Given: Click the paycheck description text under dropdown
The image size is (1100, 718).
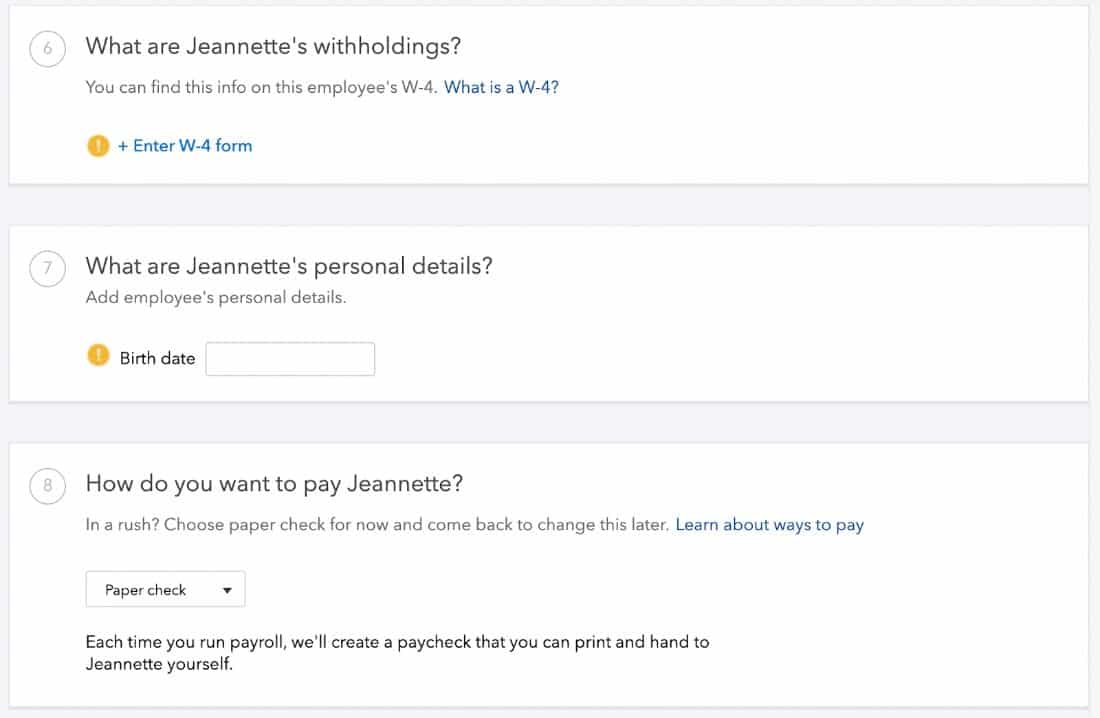Looking at the screenshot, I should [397, 653].
